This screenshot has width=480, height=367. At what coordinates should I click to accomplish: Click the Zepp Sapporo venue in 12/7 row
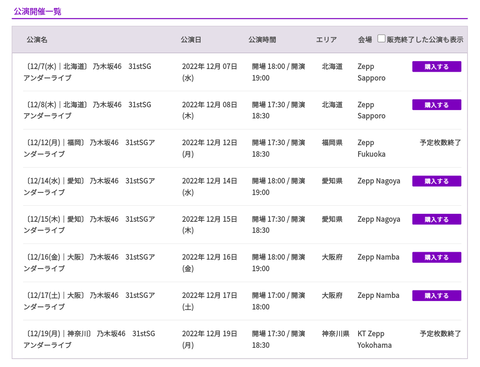(x=371, y=72)
